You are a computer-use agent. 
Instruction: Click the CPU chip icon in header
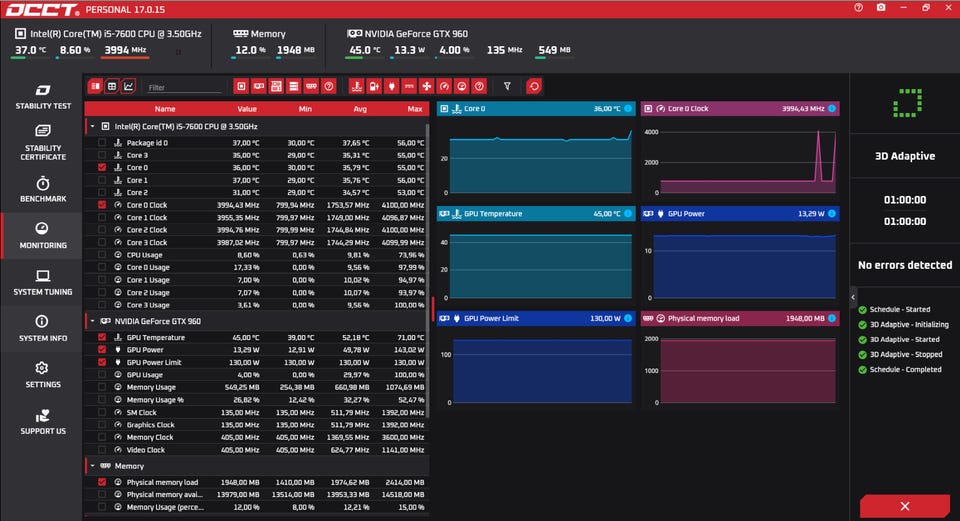(20, 34)
